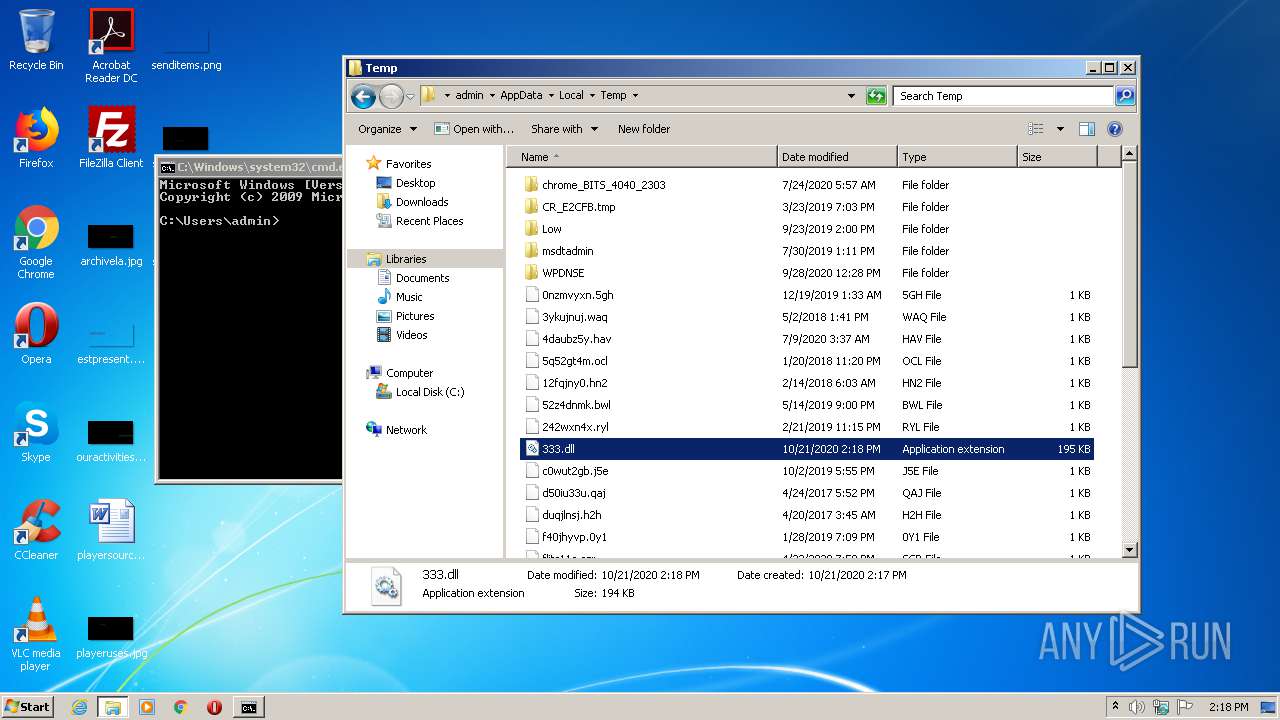This screenshot has width=1280, height=720.
Task: Click the green Refresh button beside address bar
Action: click(876, 96)
